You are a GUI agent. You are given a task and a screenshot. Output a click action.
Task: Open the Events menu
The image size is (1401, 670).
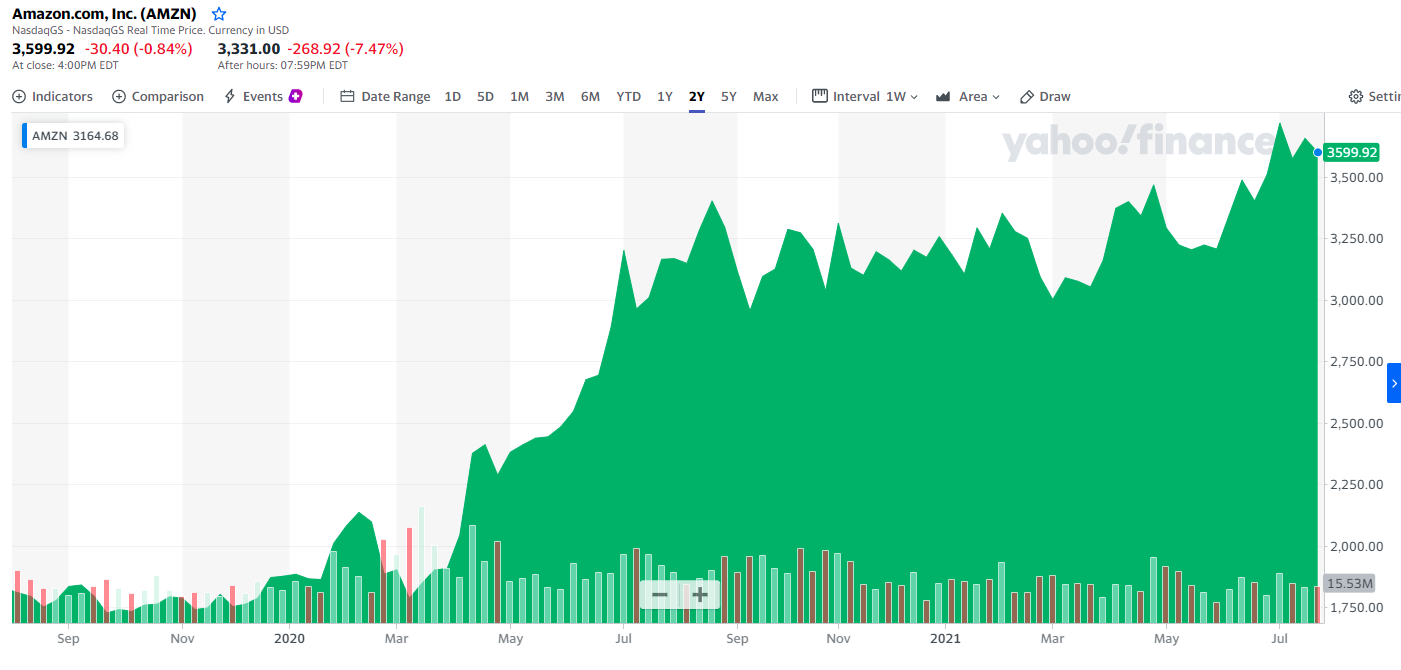(263, 97)
